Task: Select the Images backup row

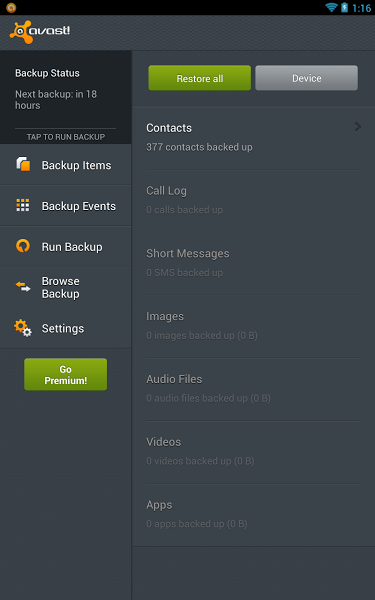Action: click(x=253, y=326)
